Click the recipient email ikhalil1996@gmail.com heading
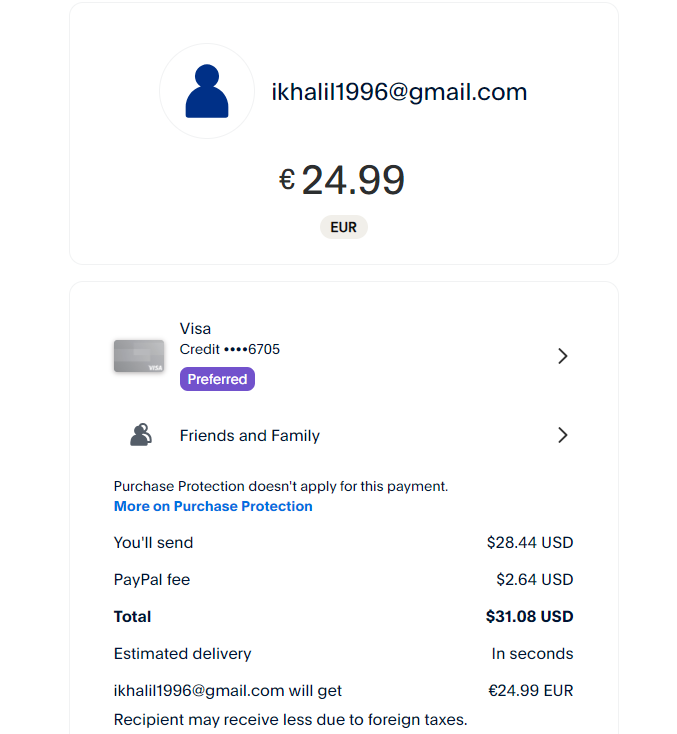This screenshot has height=734, width=677. click(x=399, y=92)
